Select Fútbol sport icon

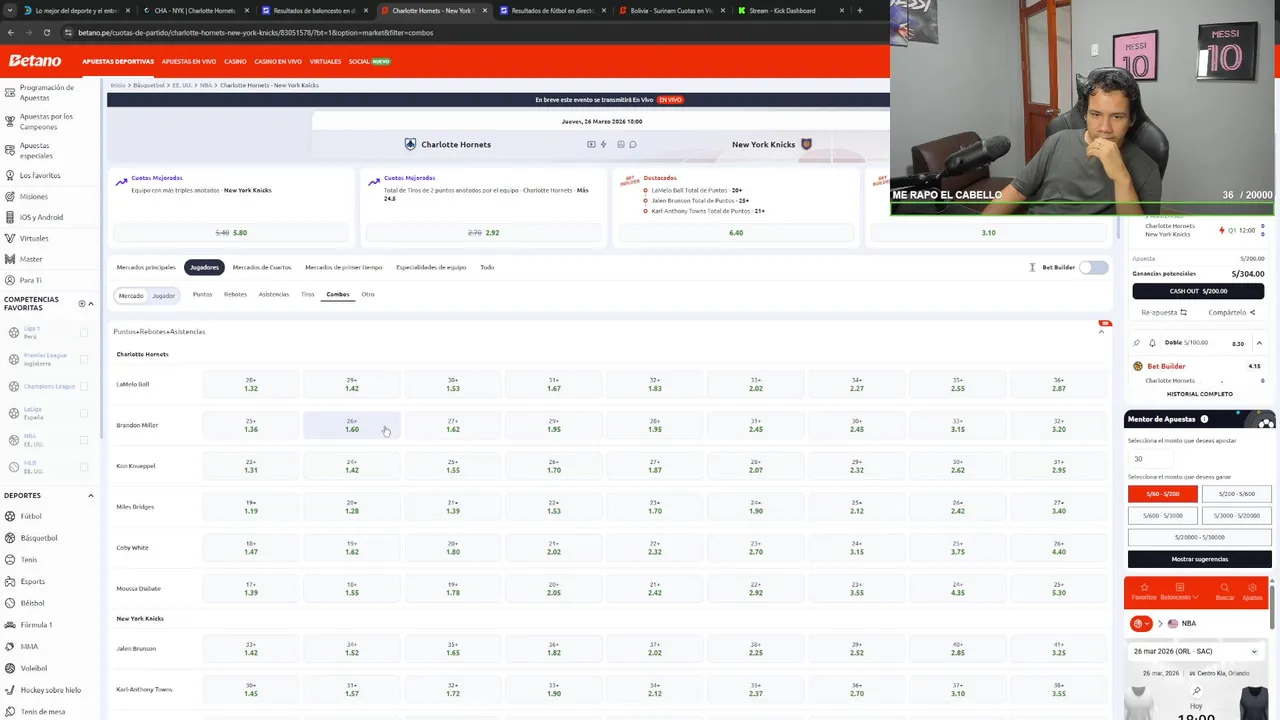(x=10, y=516)
